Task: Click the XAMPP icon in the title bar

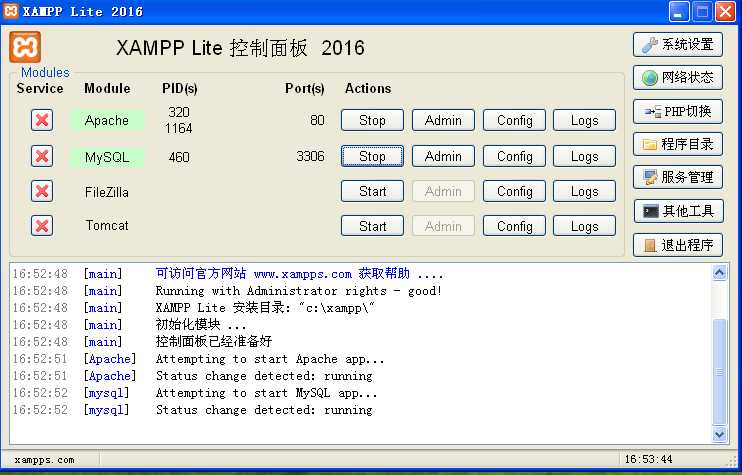Action: click(11, 11)
